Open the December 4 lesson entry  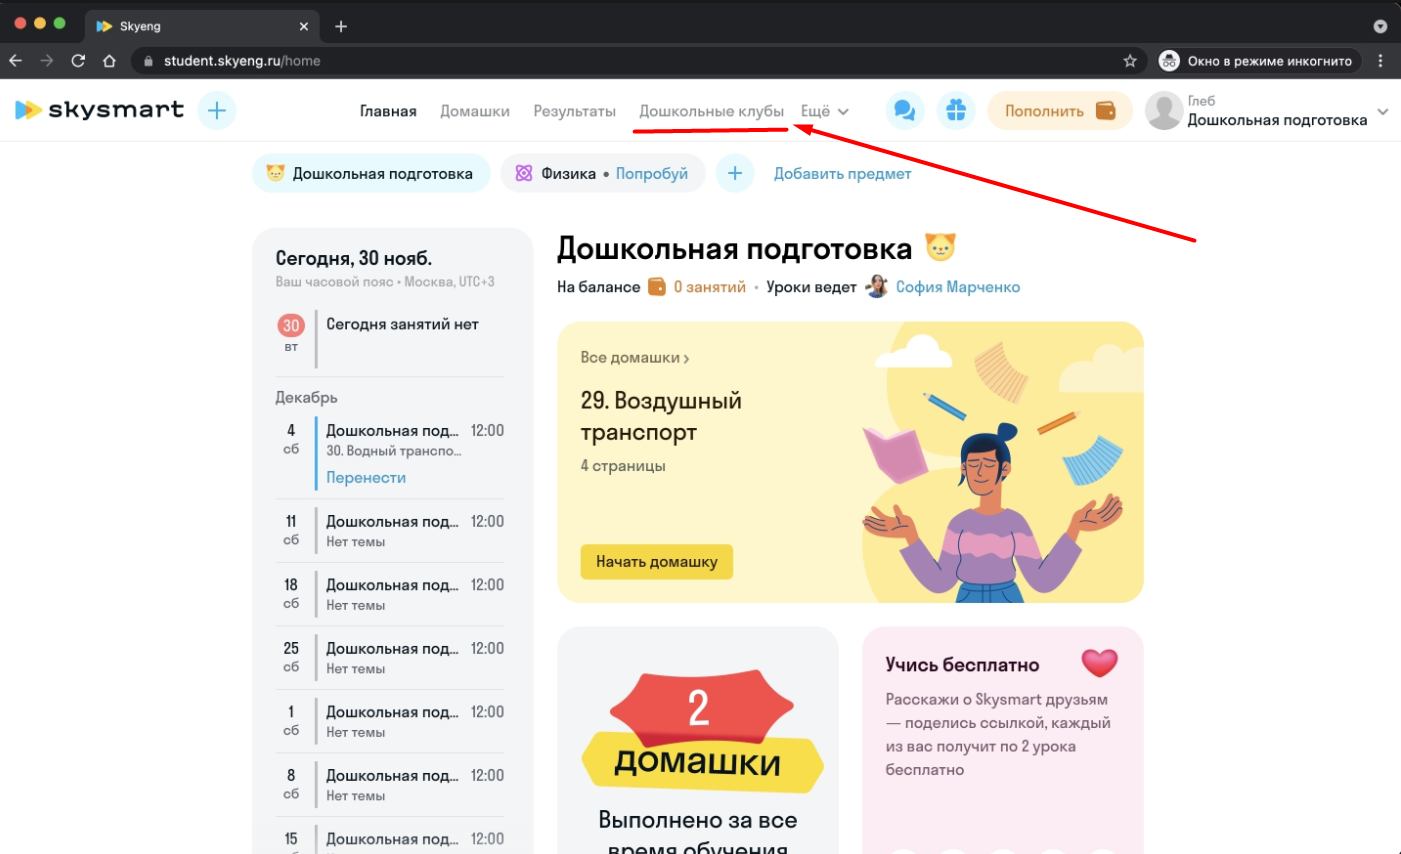[x=390, y=454]
